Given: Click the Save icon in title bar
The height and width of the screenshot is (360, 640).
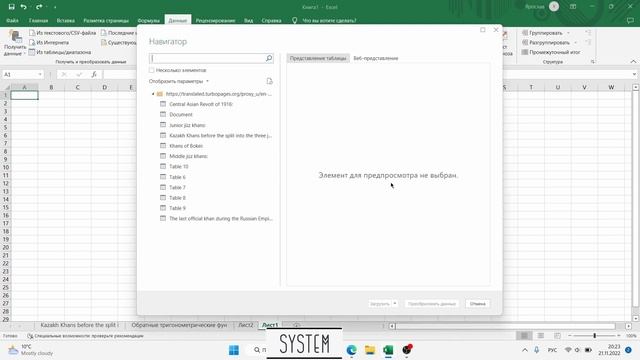Looking at the screenshot, I should [11, 7].
